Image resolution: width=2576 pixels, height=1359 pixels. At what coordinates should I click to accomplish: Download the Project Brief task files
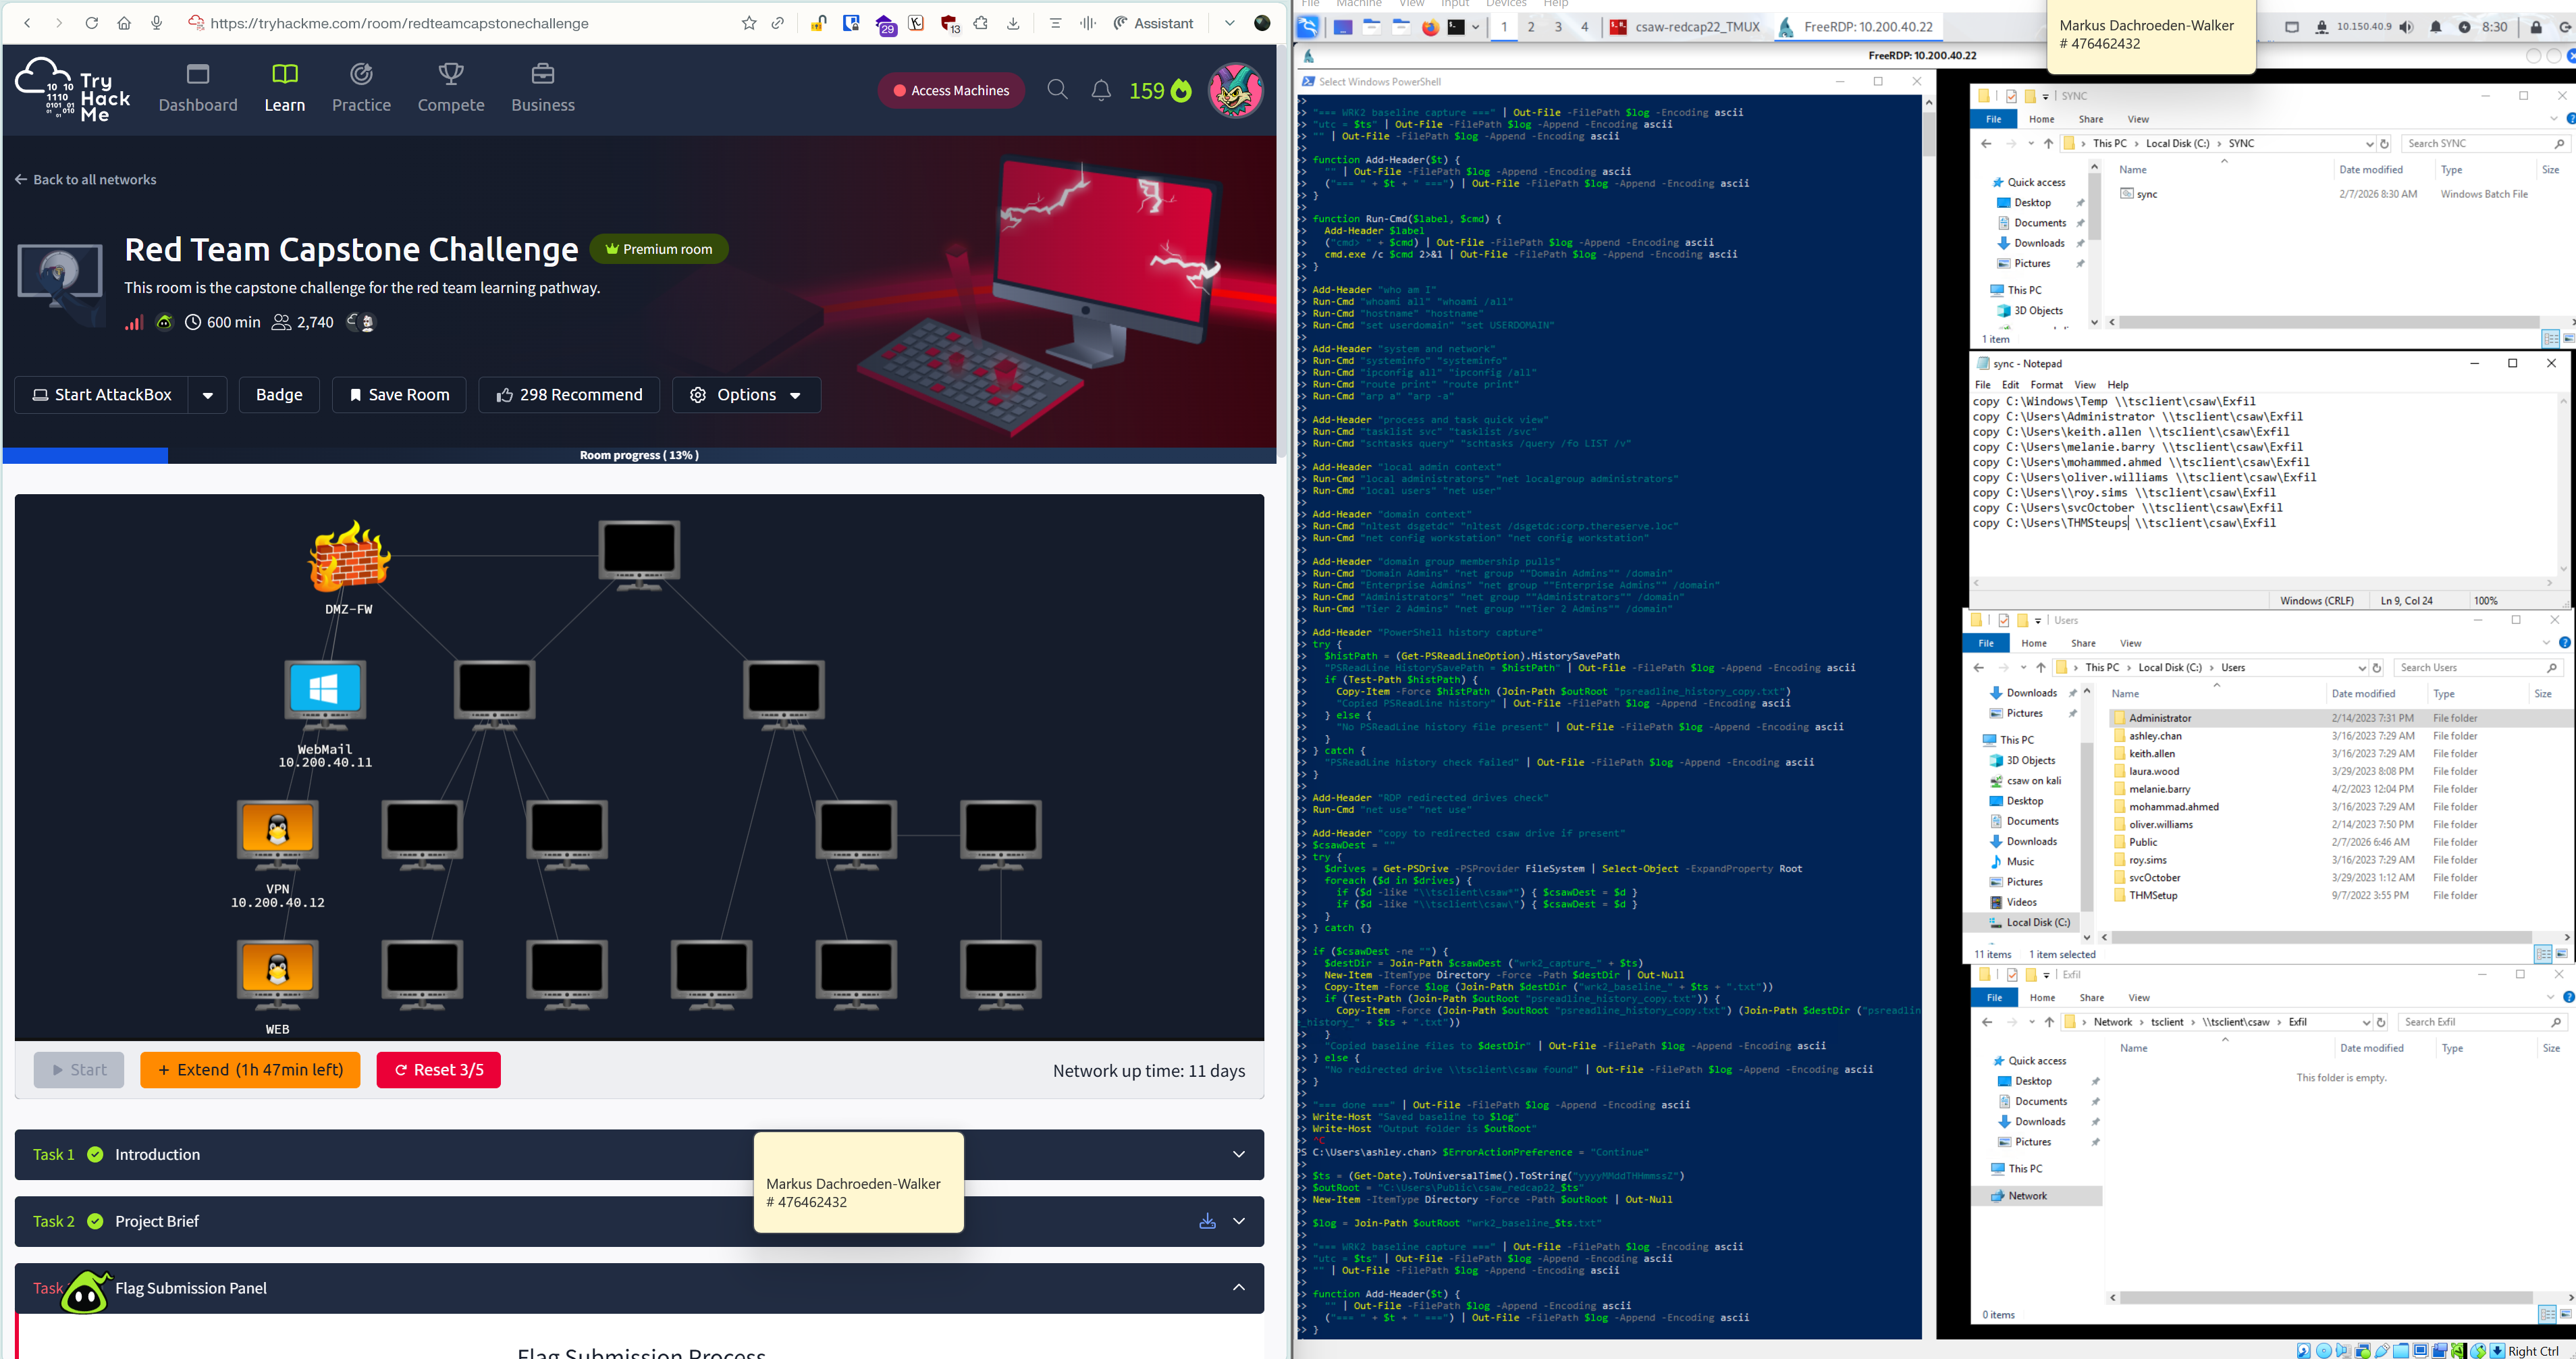point(1207,1221)
